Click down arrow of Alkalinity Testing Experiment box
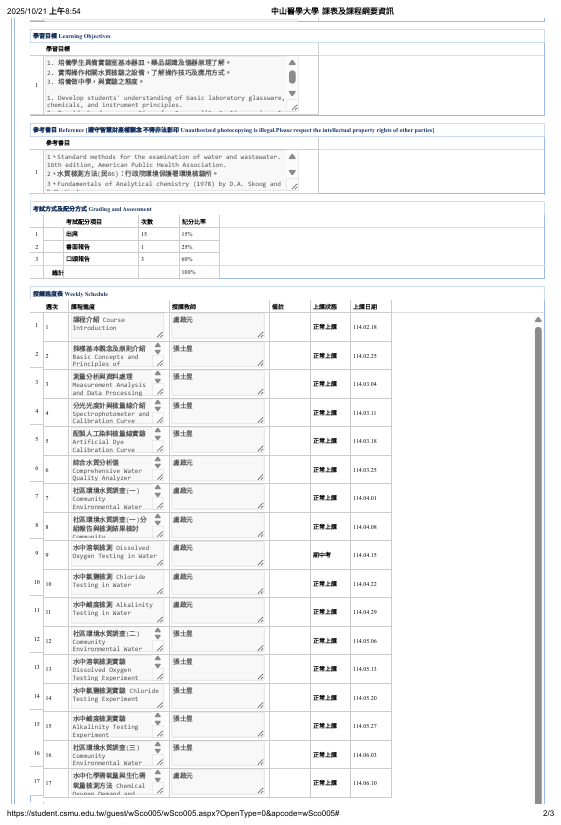 (158, 722)
